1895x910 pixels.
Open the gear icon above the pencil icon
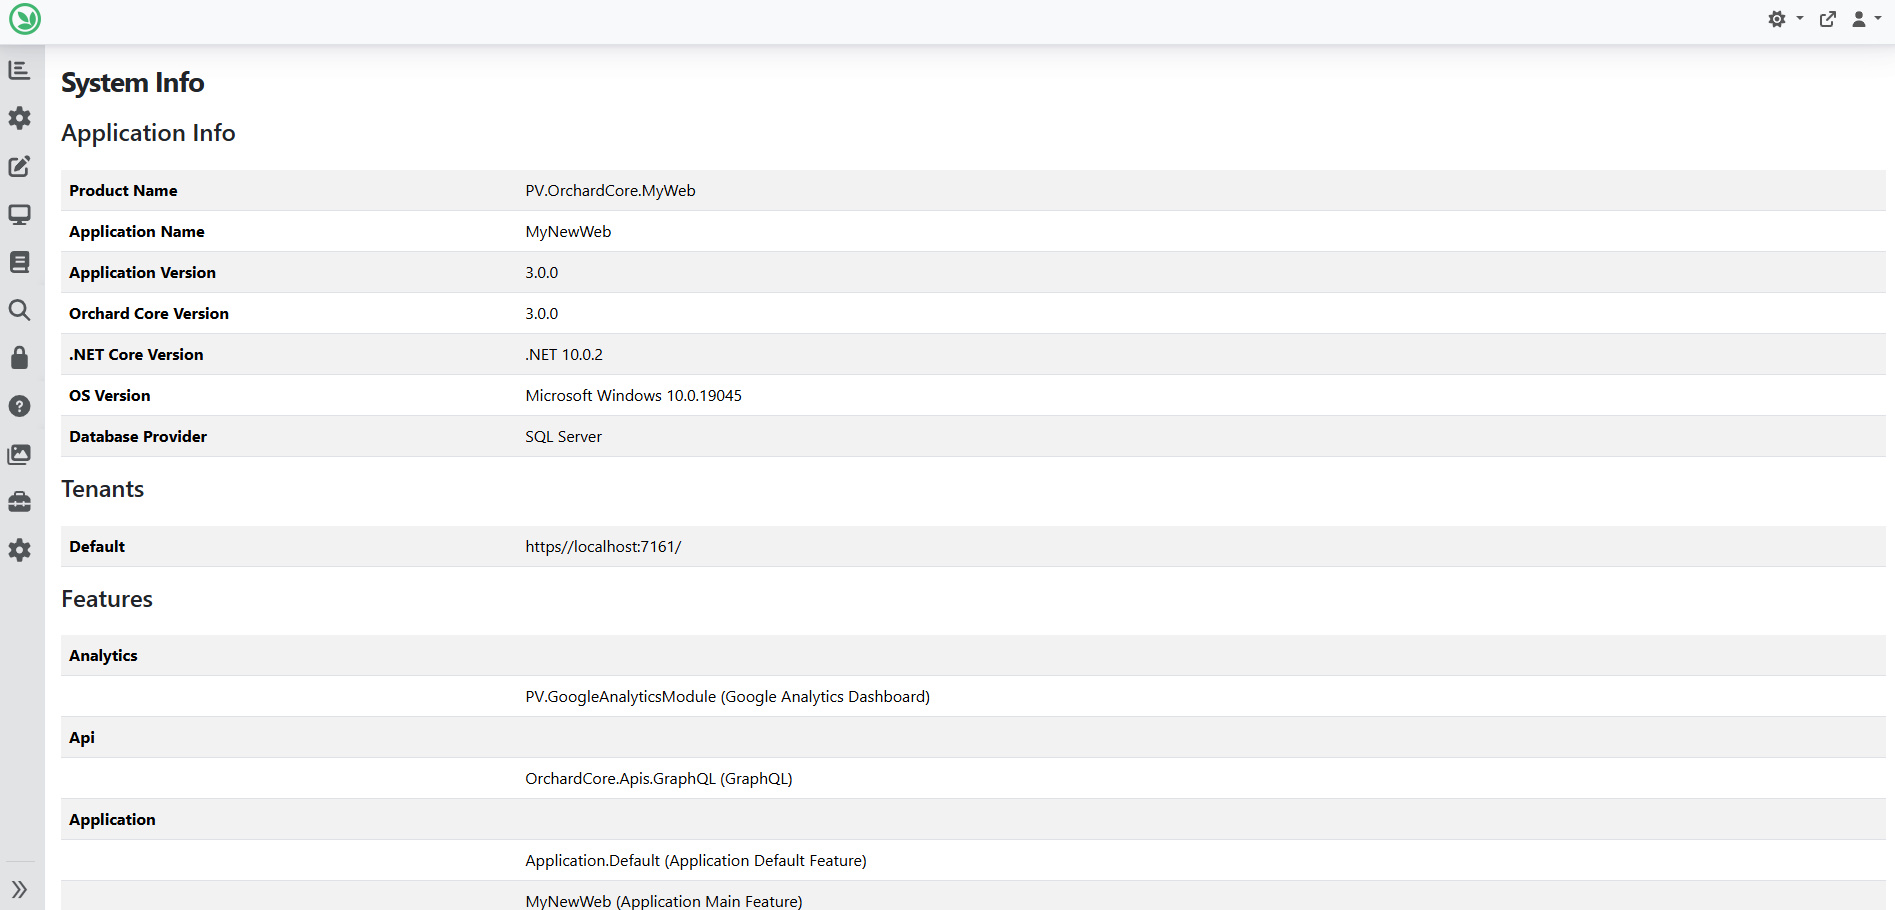(19, 118)
